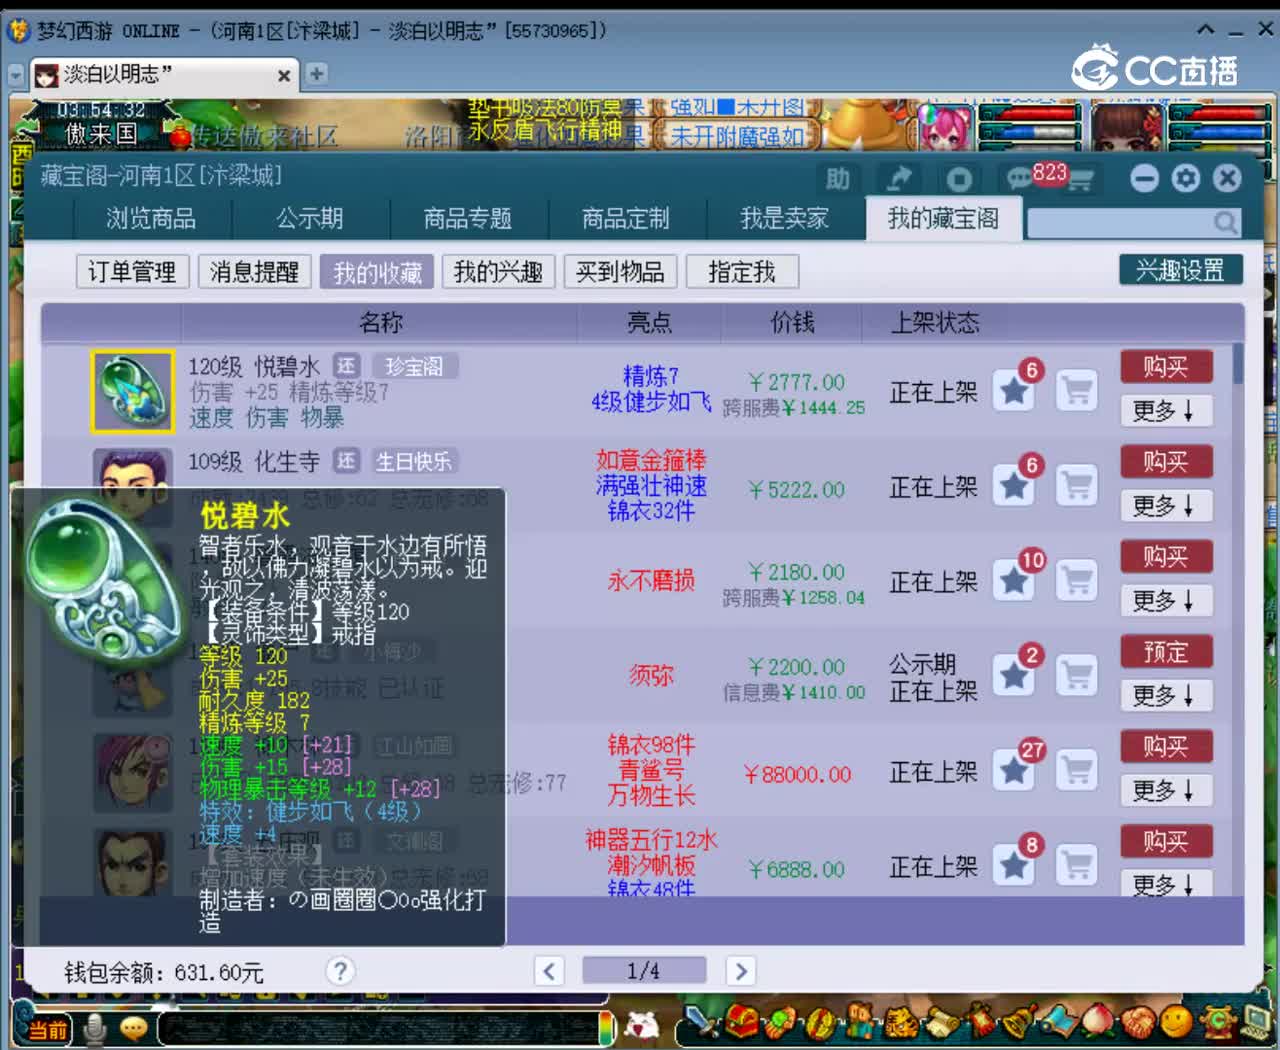Click the round record icon in header
This screenshot has width=1280, height=1050.
[x=958, y=179]
